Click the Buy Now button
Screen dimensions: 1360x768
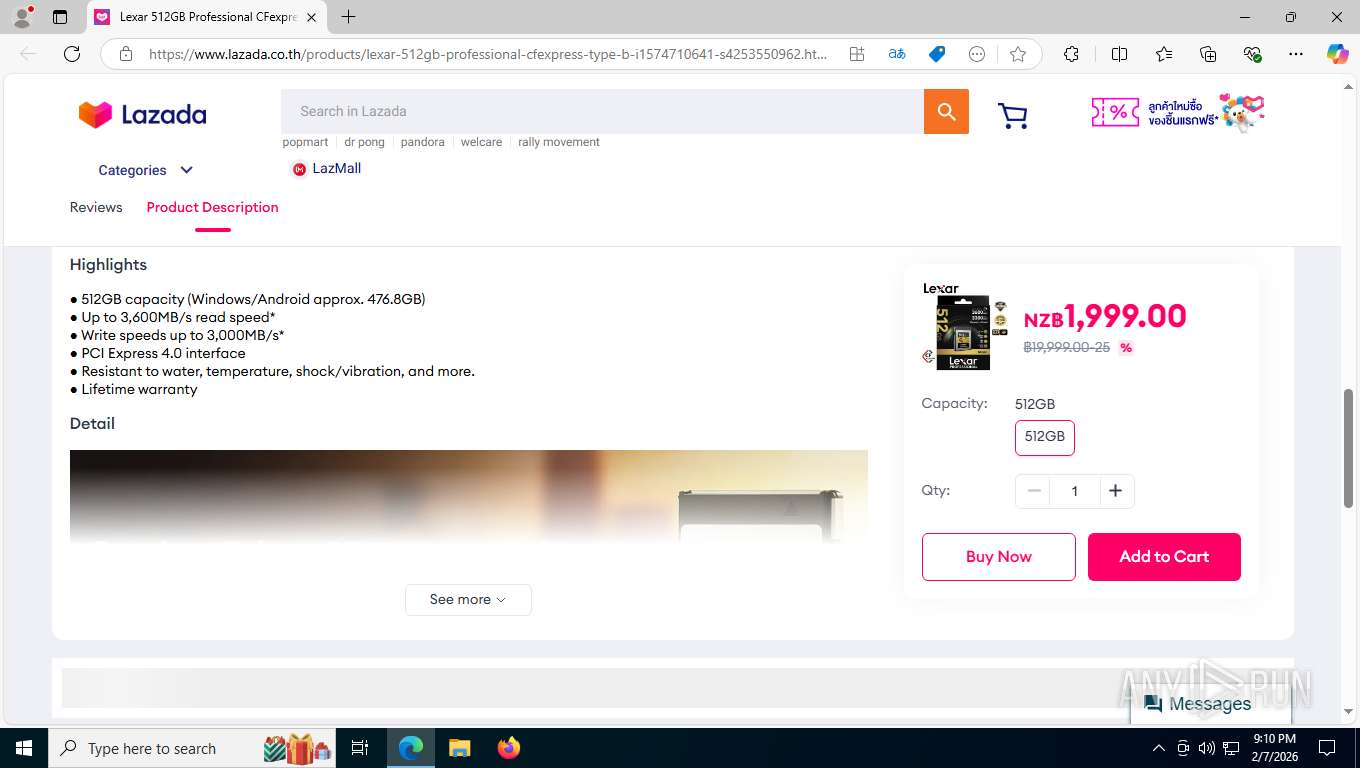(999, 557)
